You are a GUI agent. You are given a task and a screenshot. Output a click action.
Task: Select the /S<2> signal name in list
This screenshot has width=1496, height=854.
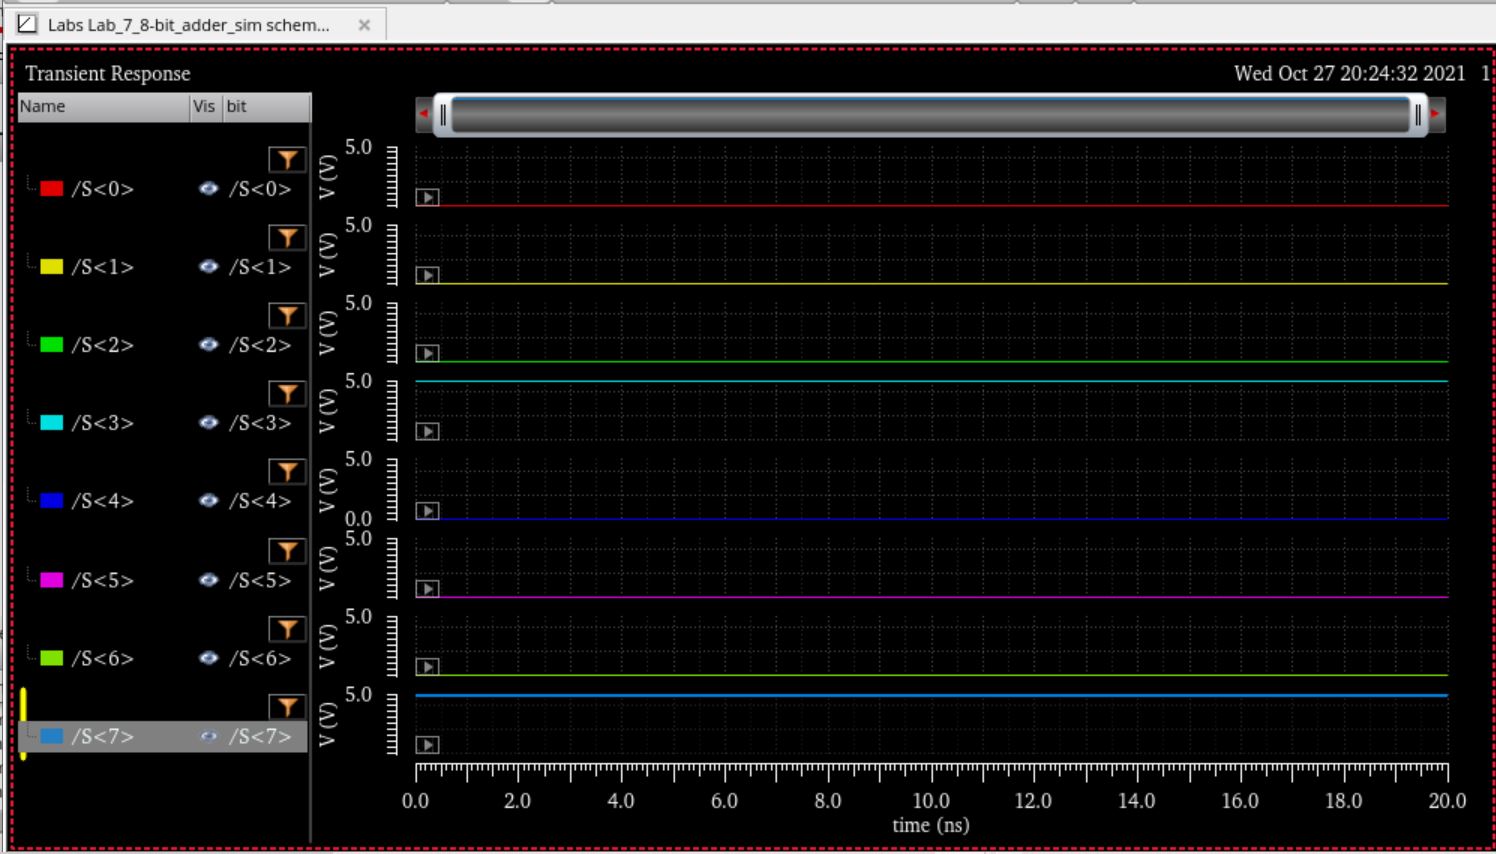tap(102, 345)
